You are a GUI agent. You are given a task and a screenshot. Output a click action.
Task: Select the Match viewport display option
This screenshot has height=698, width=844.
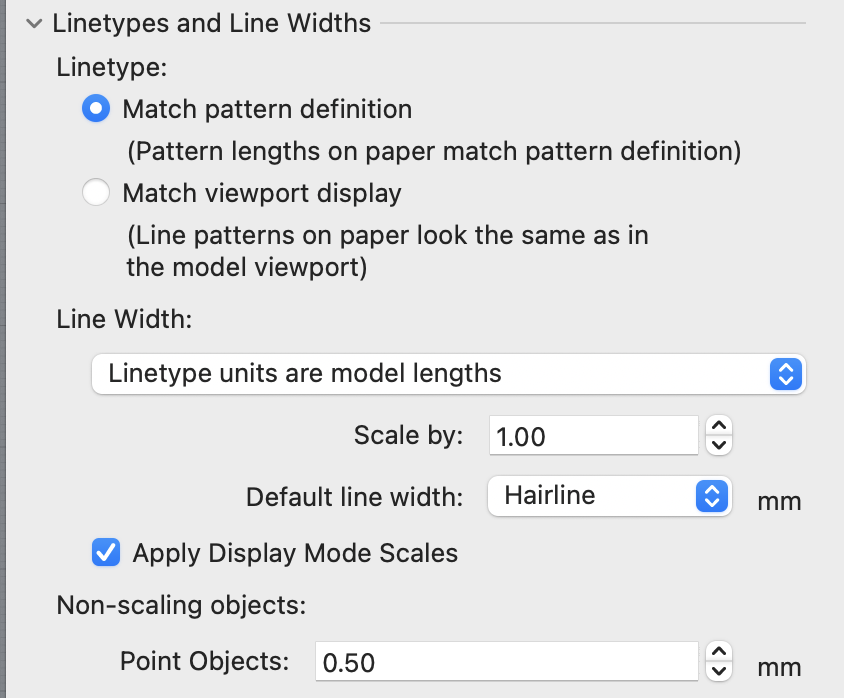coord(96,192)
